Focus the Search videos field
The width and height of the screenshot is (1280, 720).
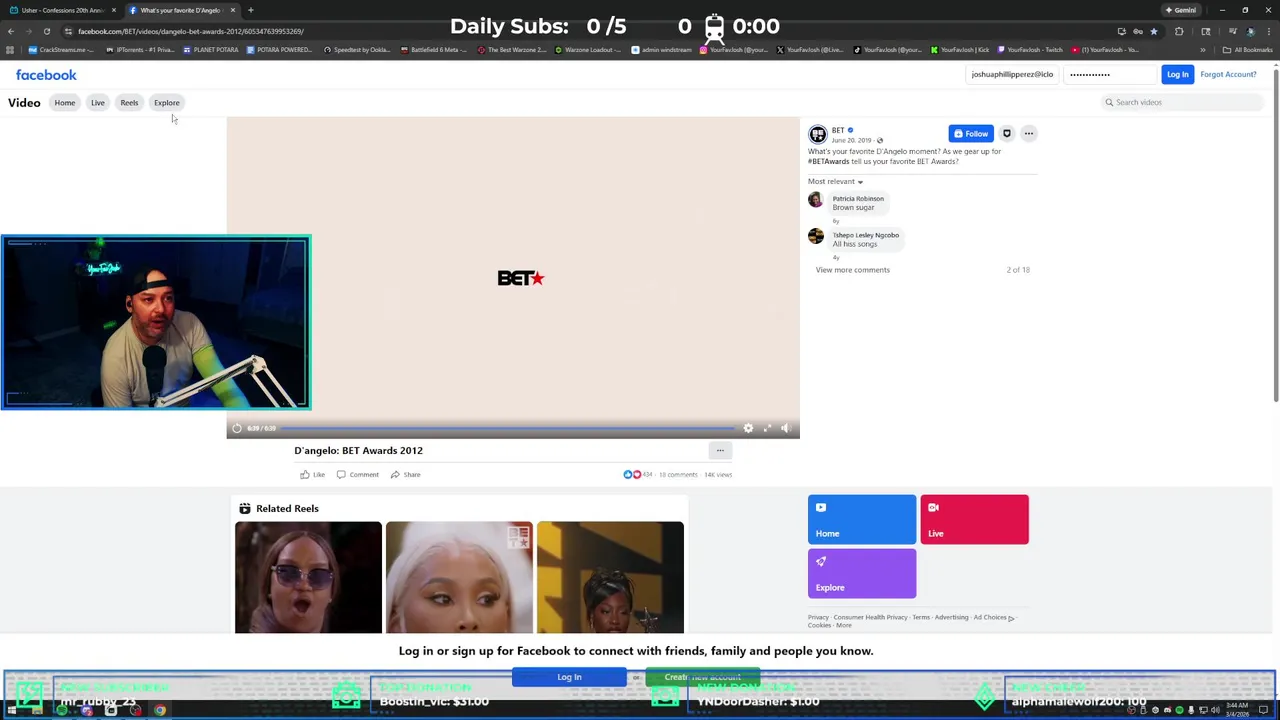[x=1182, y=102]
